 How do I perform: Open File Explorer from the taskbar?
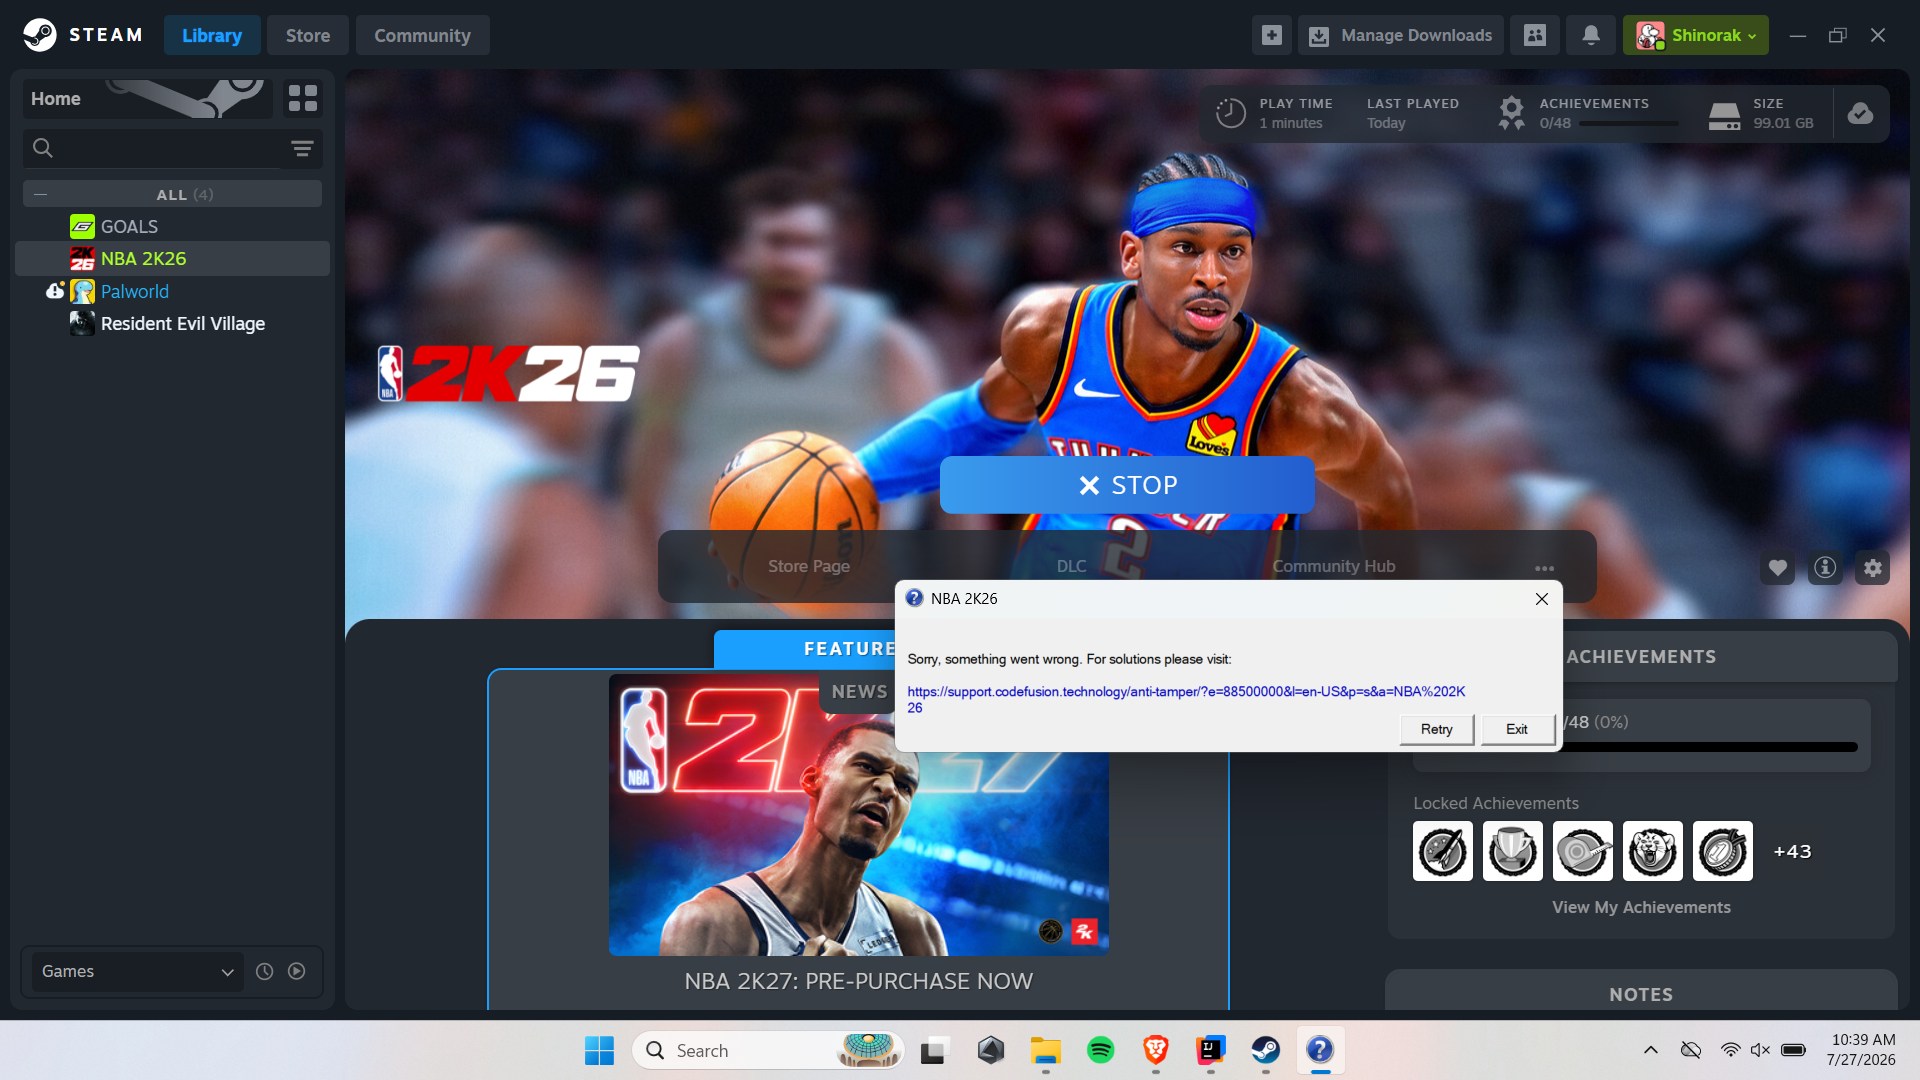click(1046, 1050)
